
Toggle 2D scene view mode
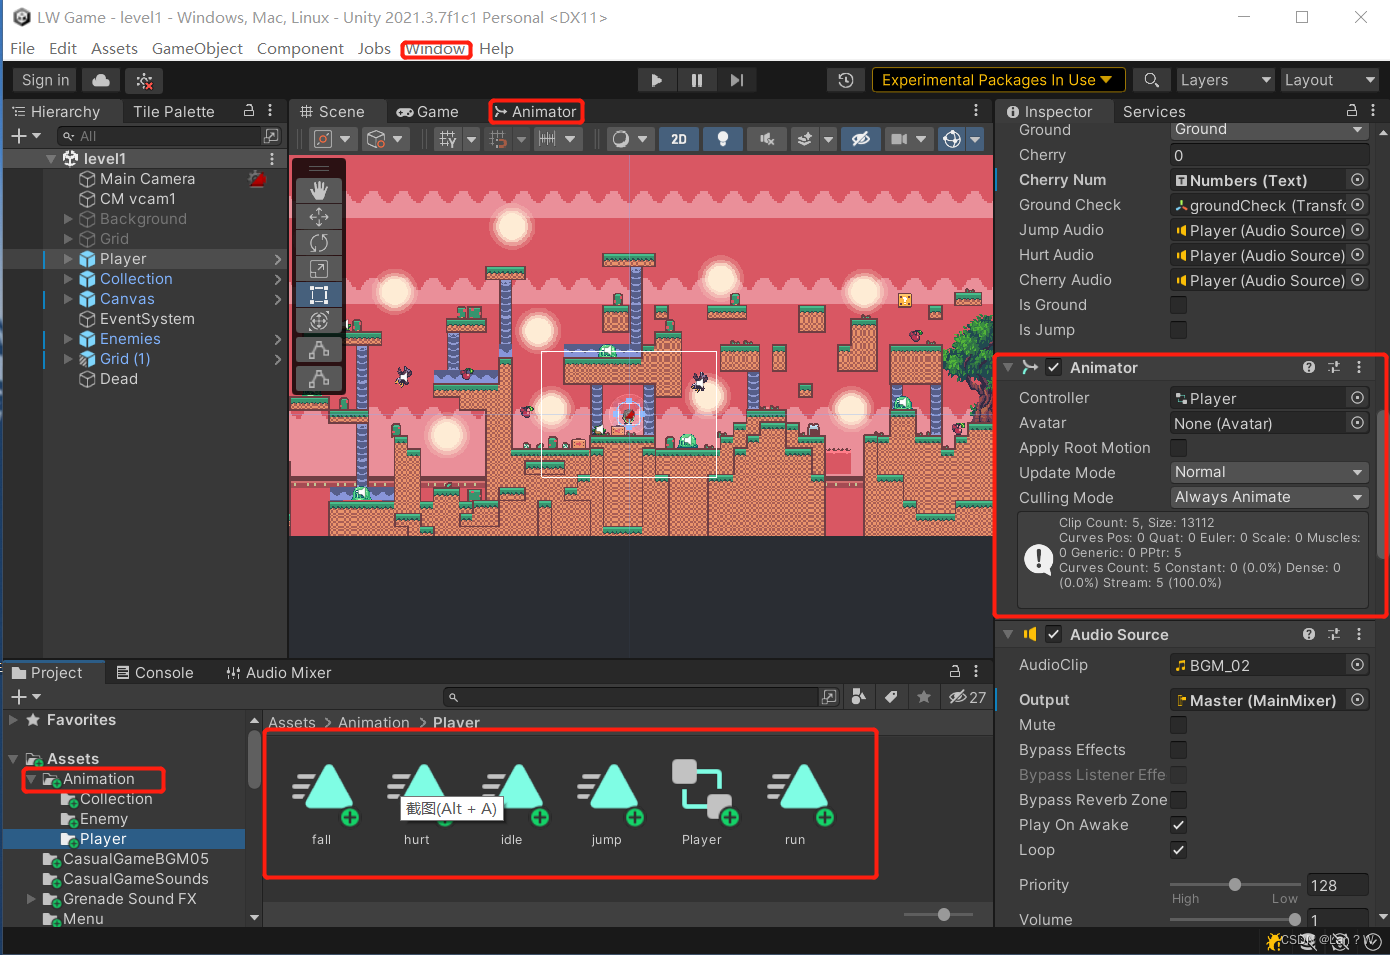coord(679,139)
